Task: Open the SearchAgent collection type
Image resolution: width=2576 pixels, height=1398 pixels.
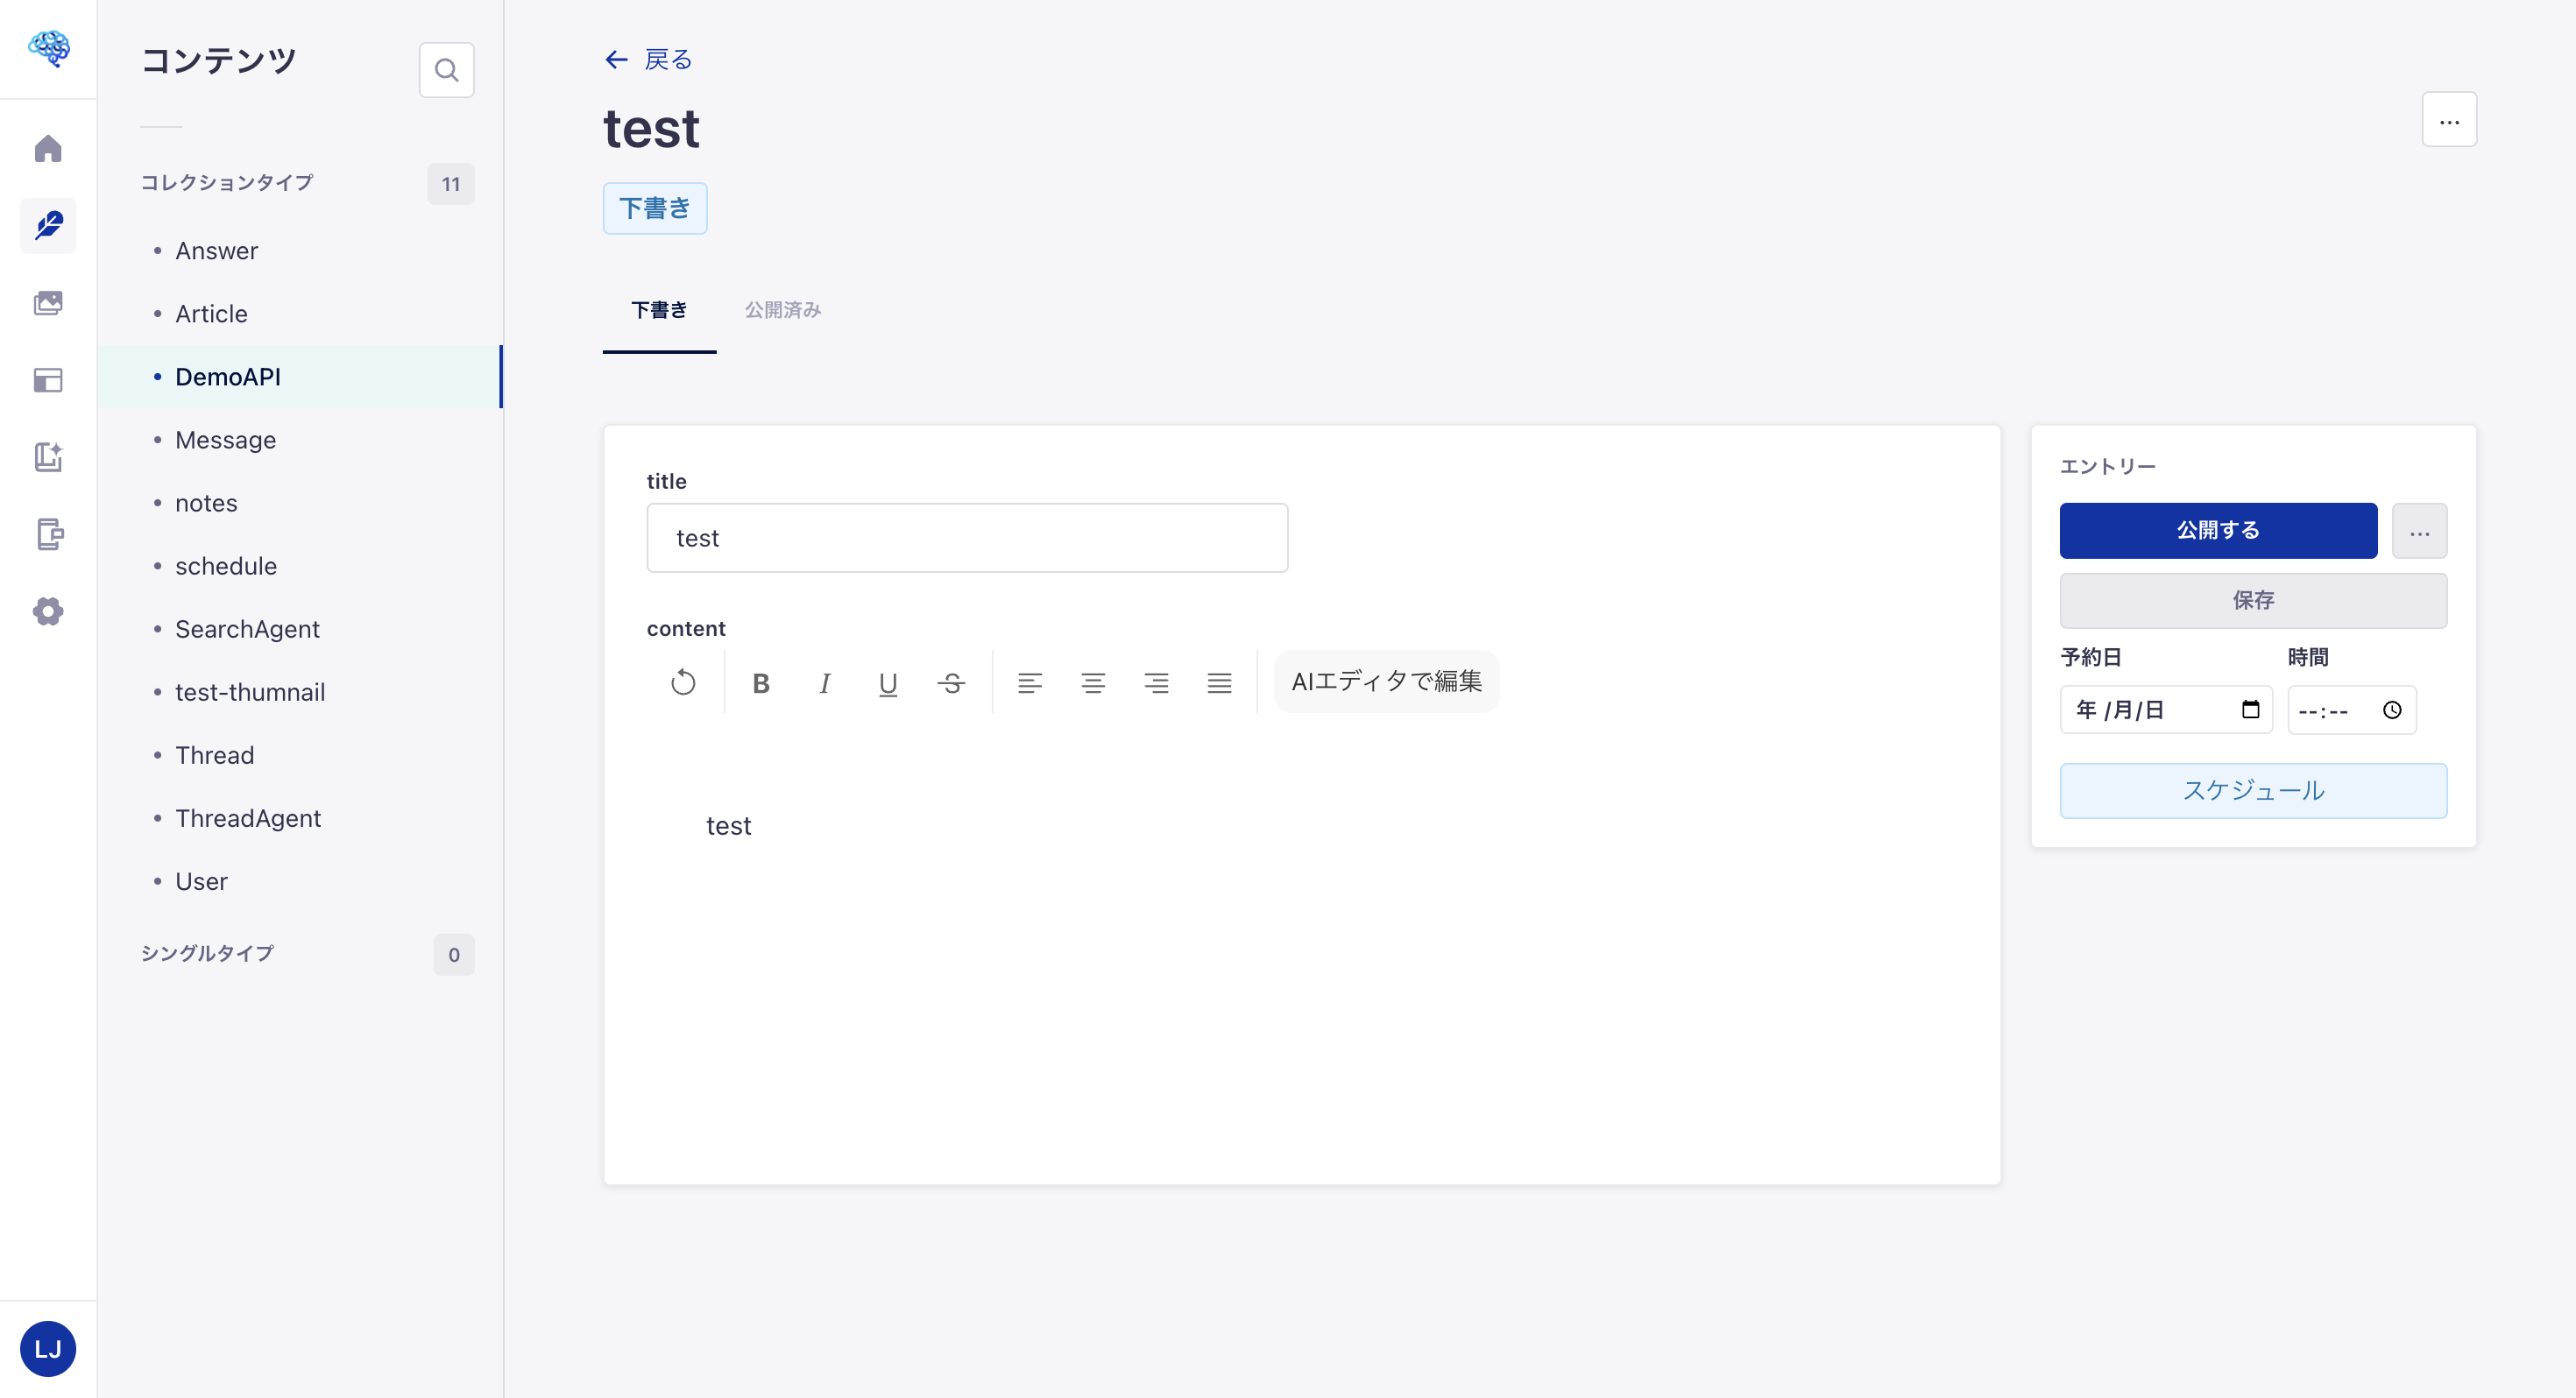Action: (x=247, y=629)
